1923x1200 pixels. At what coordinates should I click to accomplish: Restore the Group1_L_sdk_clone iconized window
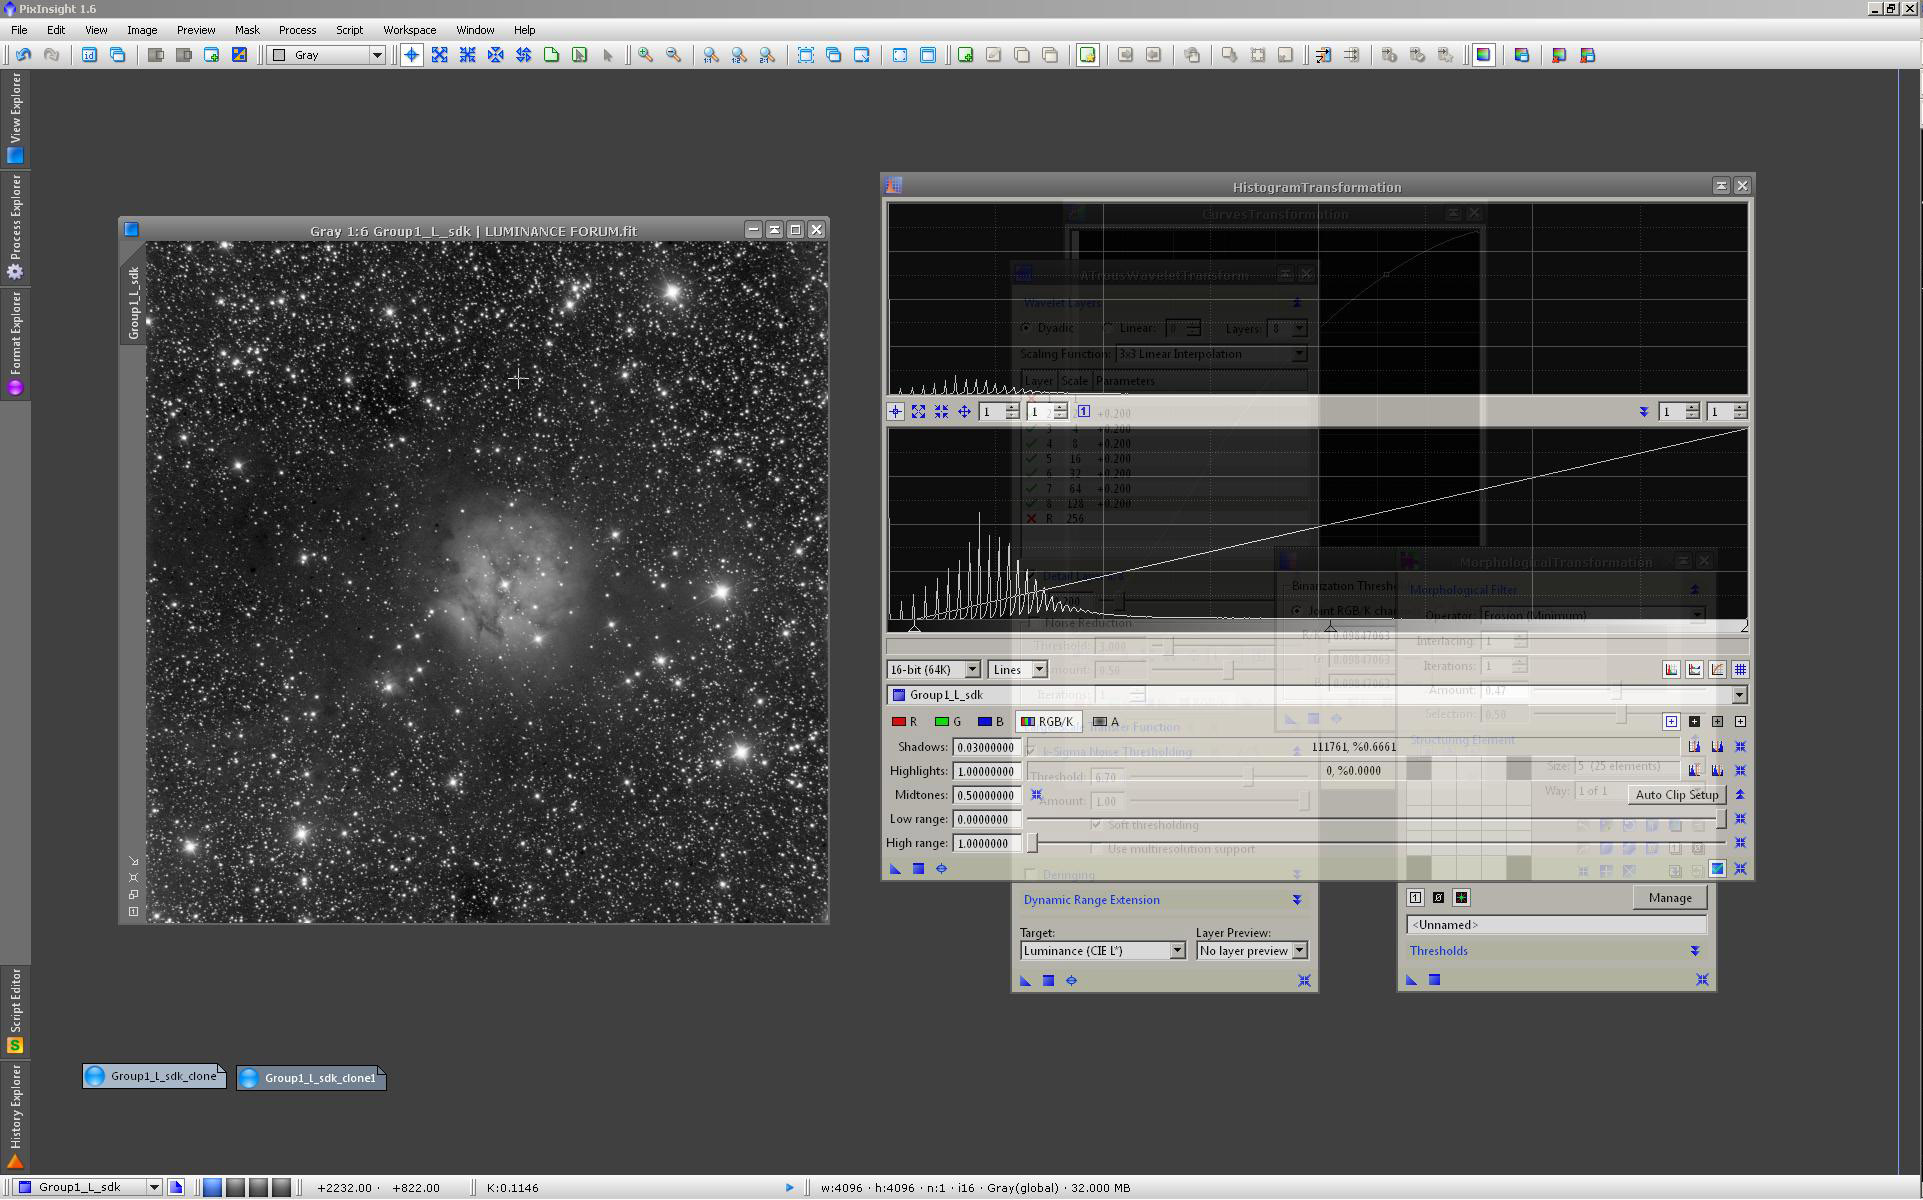[x=155, y=1077]
